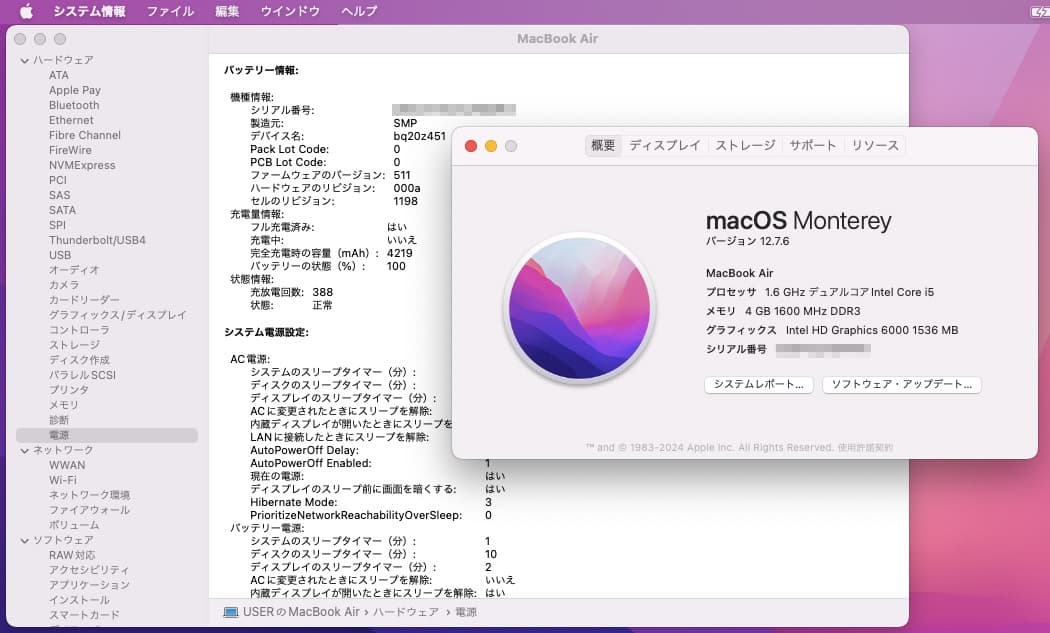Select Bluetooth in the sidebar
The image size is (1050, 633).
coord(74,104)
